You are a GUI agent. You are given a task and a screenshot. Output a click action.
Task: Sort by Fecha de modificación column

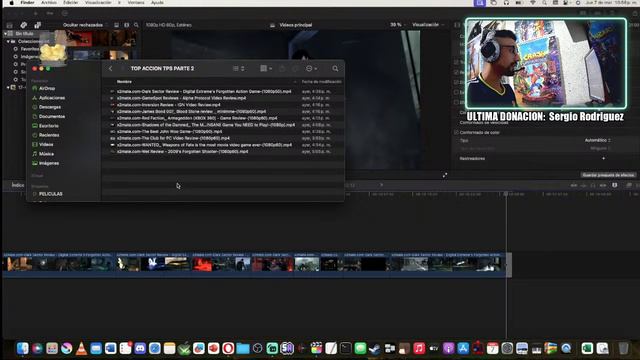tap(321, 82)
